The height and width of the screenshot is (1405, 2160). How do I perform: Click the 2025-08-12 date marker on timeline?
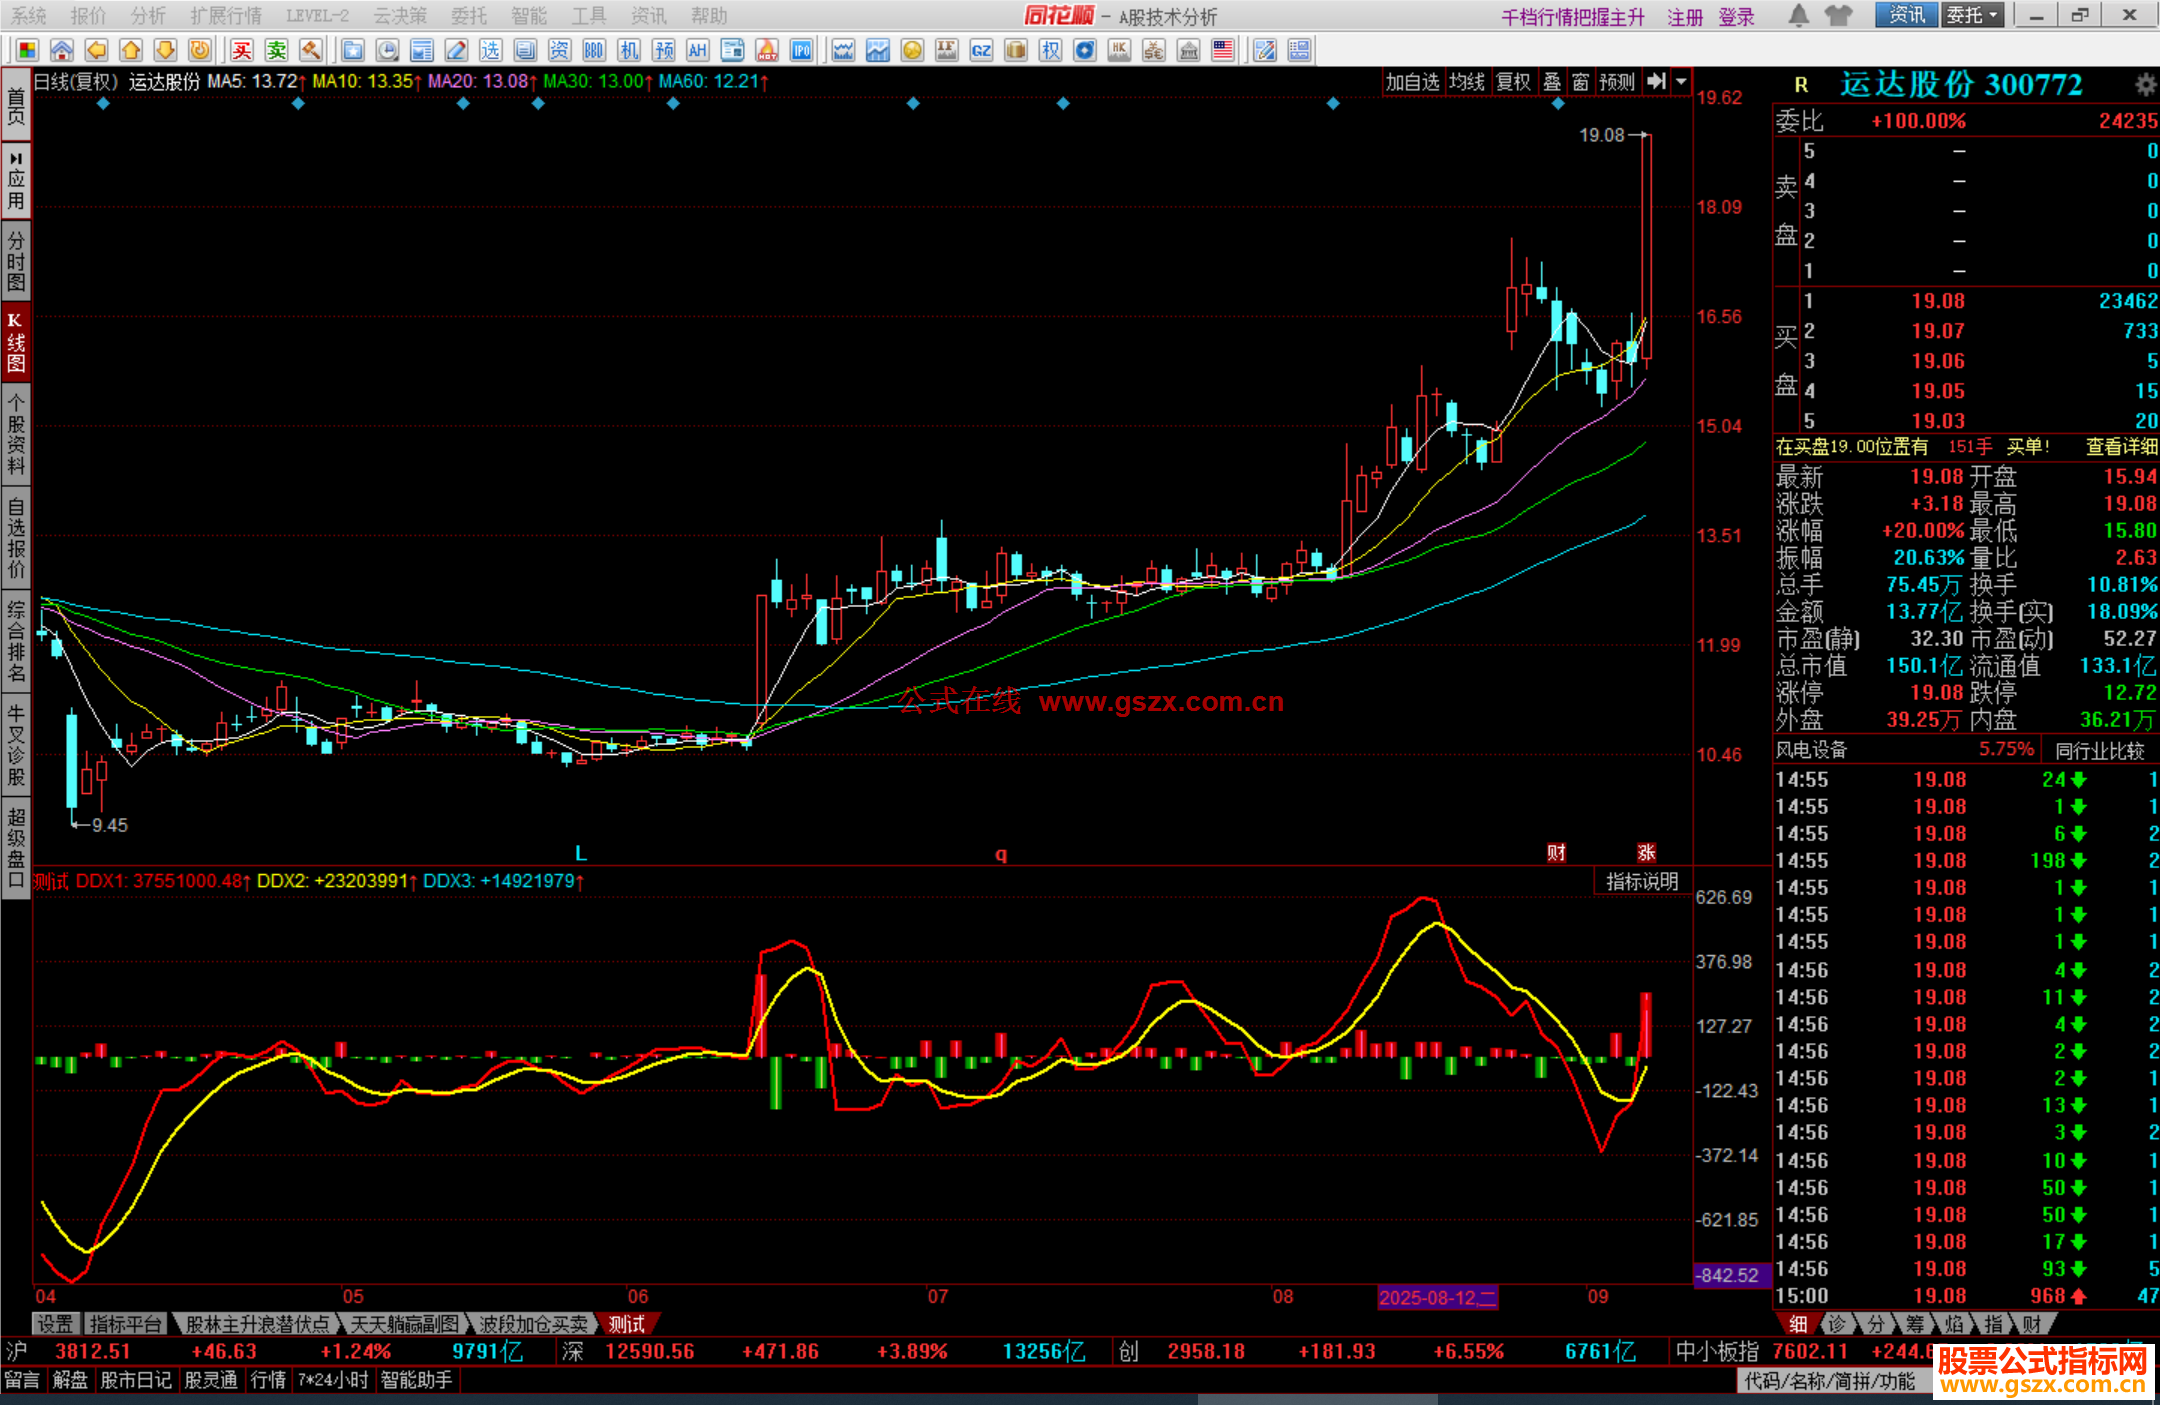pos(1437,1297)
